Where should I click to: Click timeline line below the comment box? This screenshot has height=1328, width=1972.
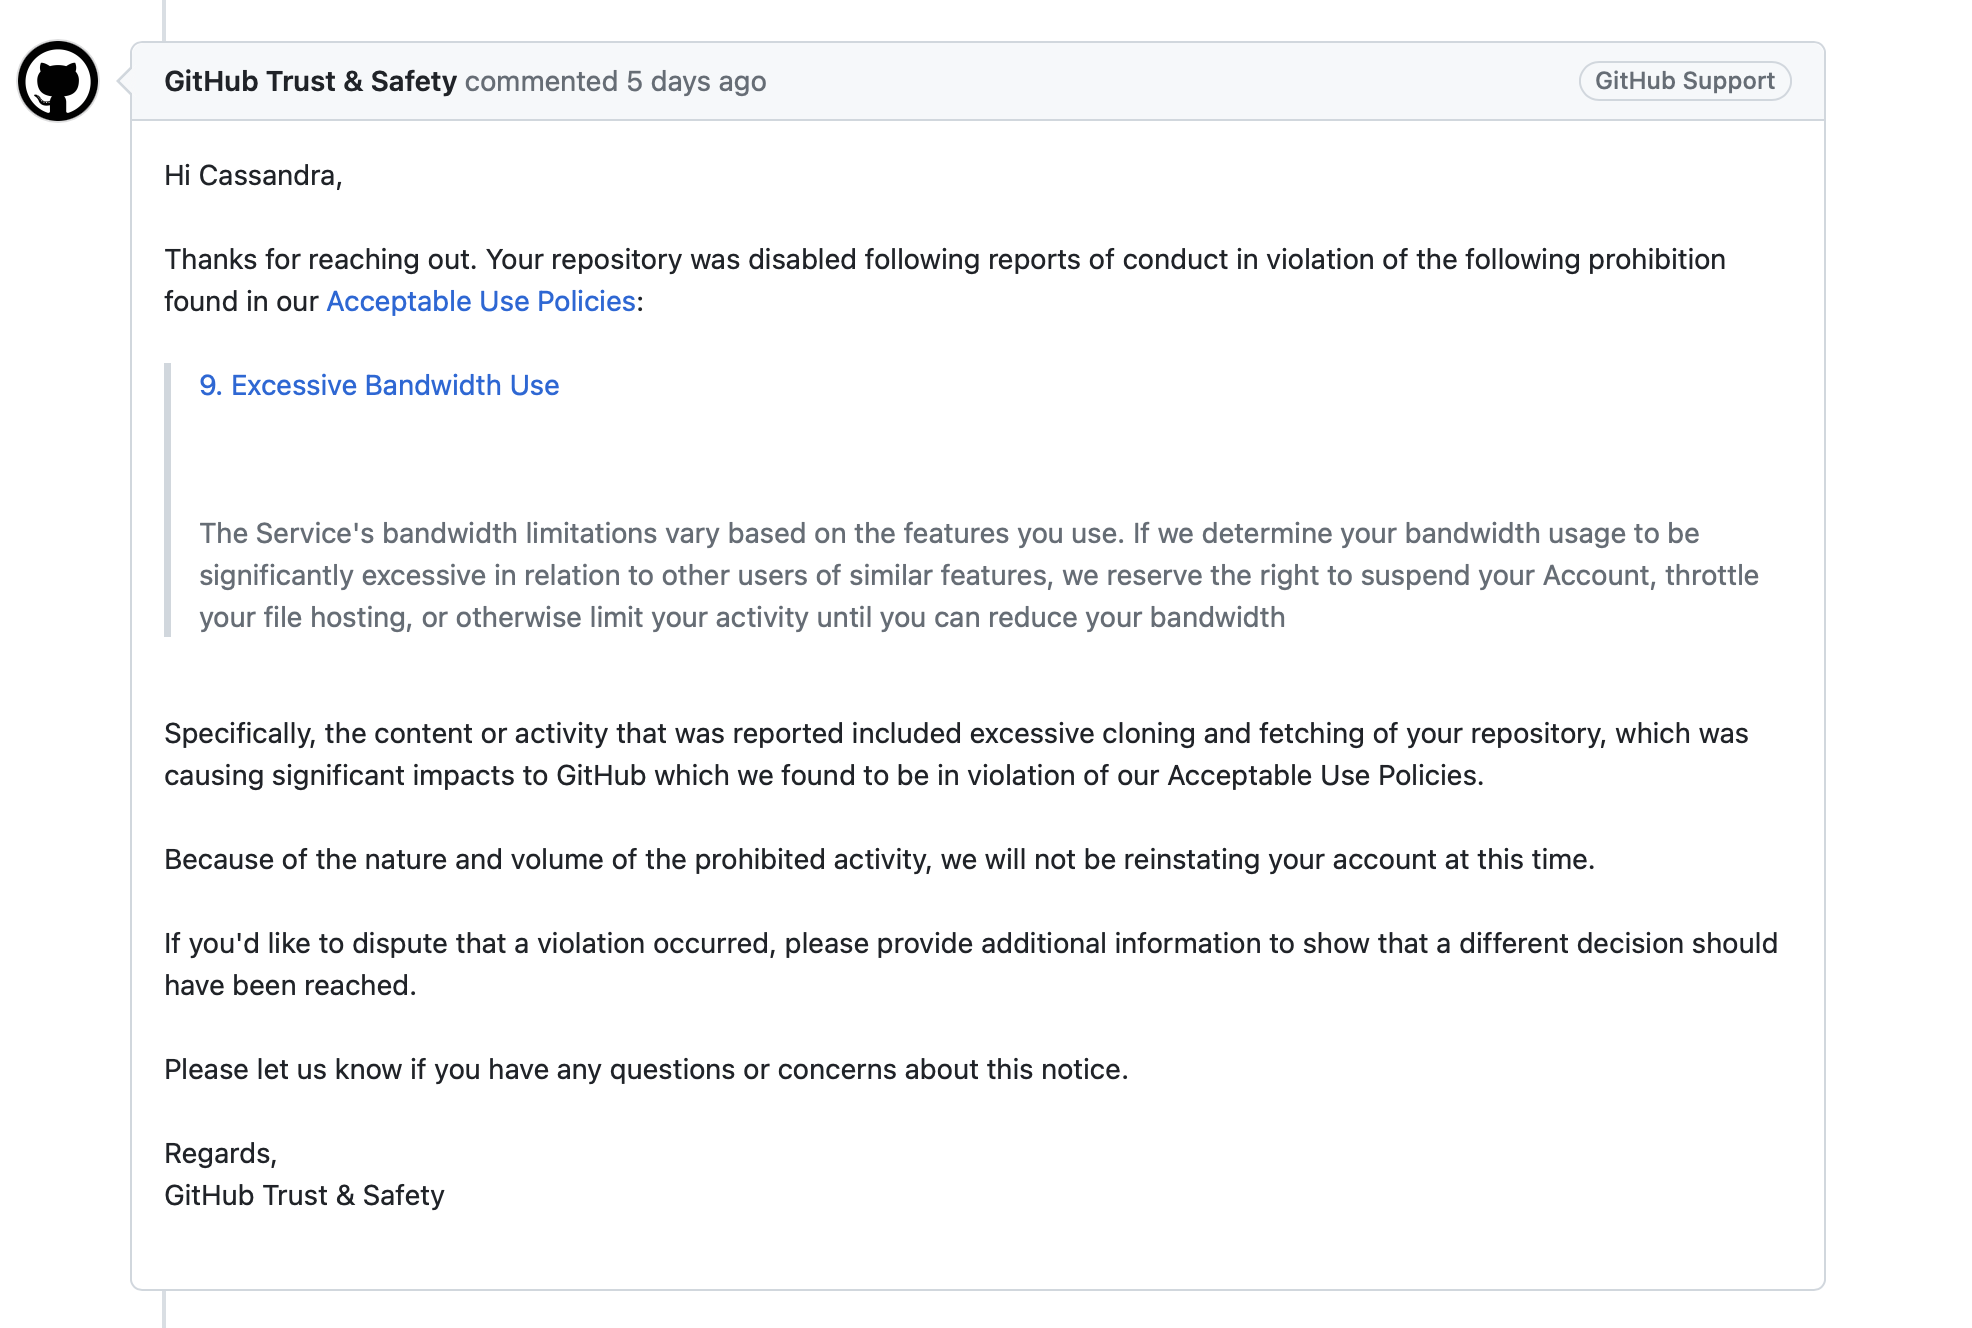[164, 1310]
